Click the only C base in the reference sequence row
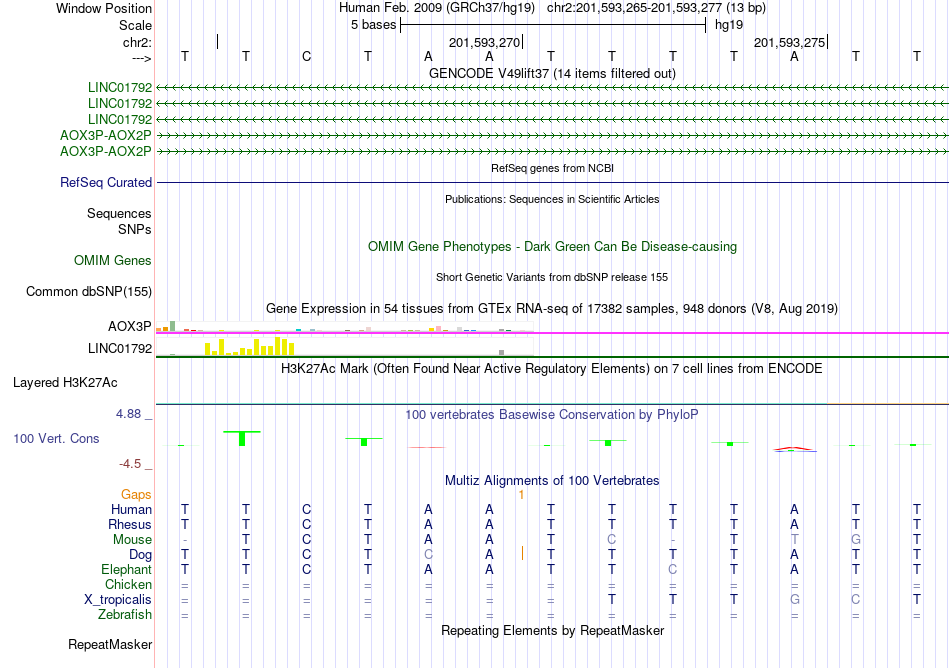The height and width of the screenshot is (668, 950). click(x=307, y=56)
